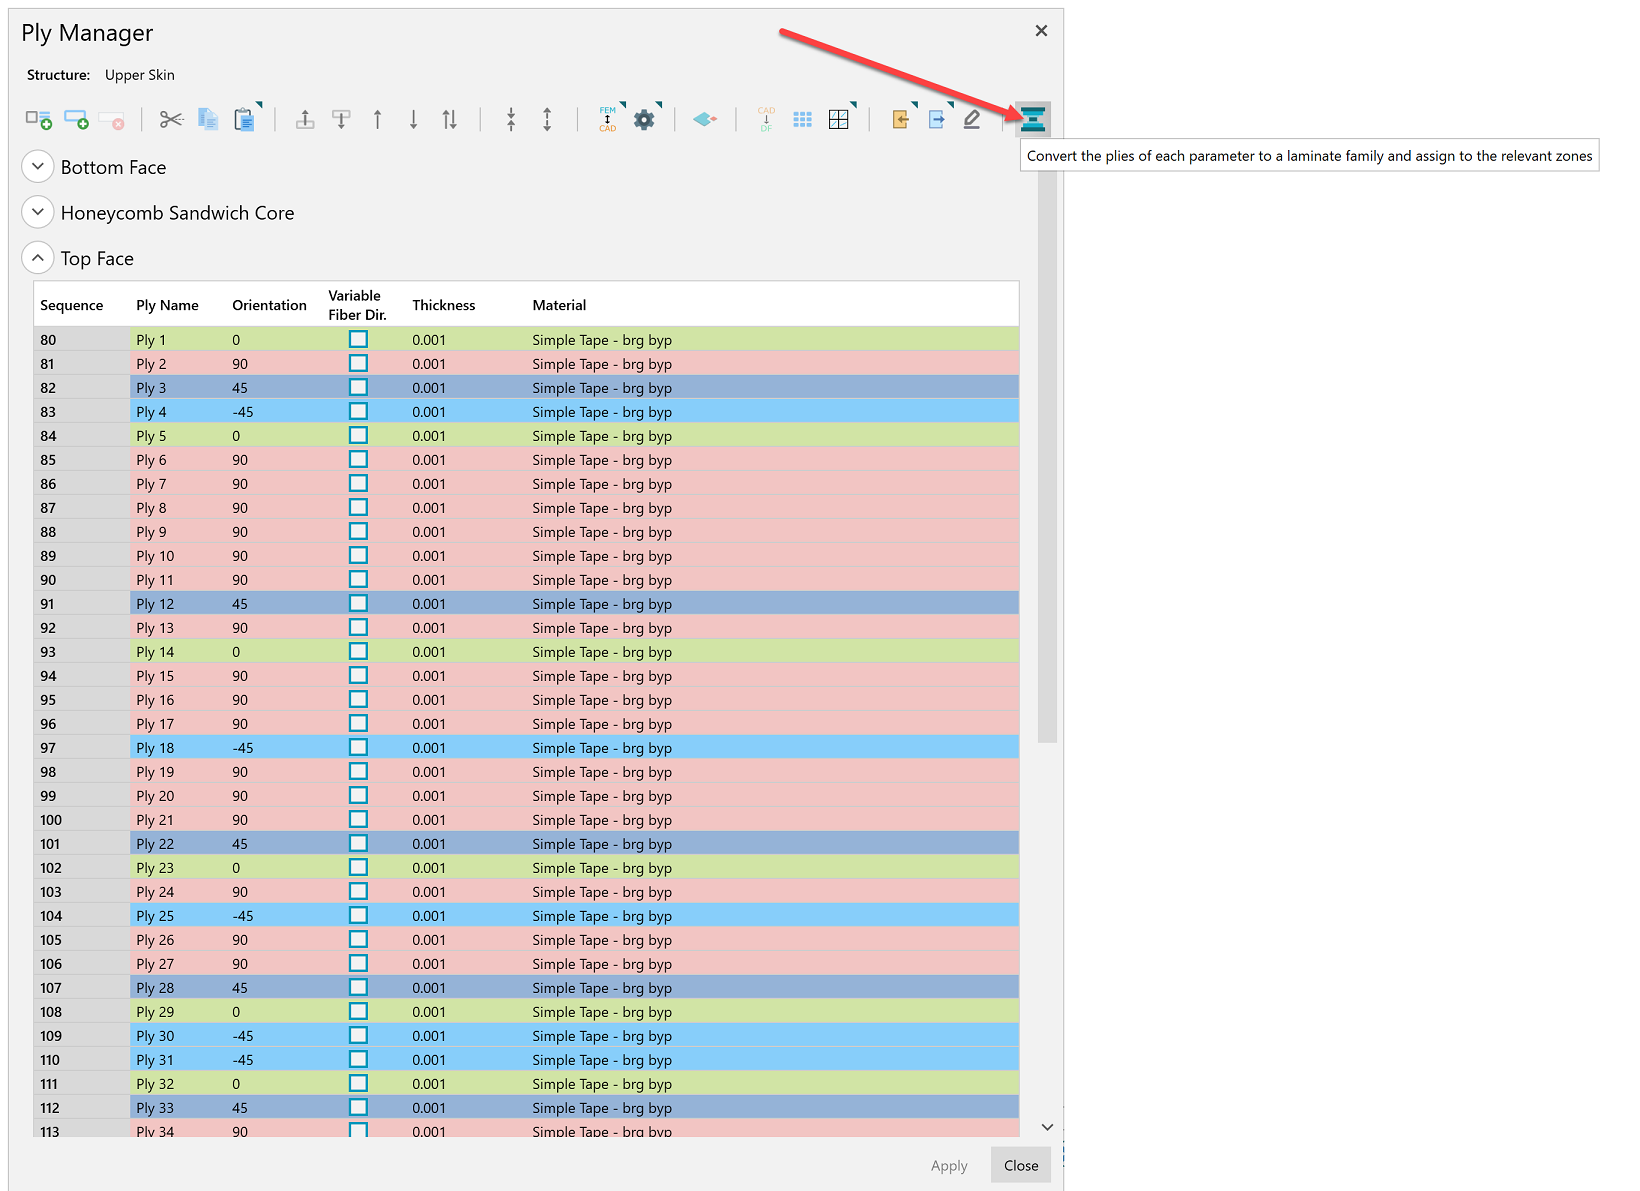Click orientation 90 in Ply 20 row
This screenshot has height=1191, width=1640.
click(x=240, y=796)
